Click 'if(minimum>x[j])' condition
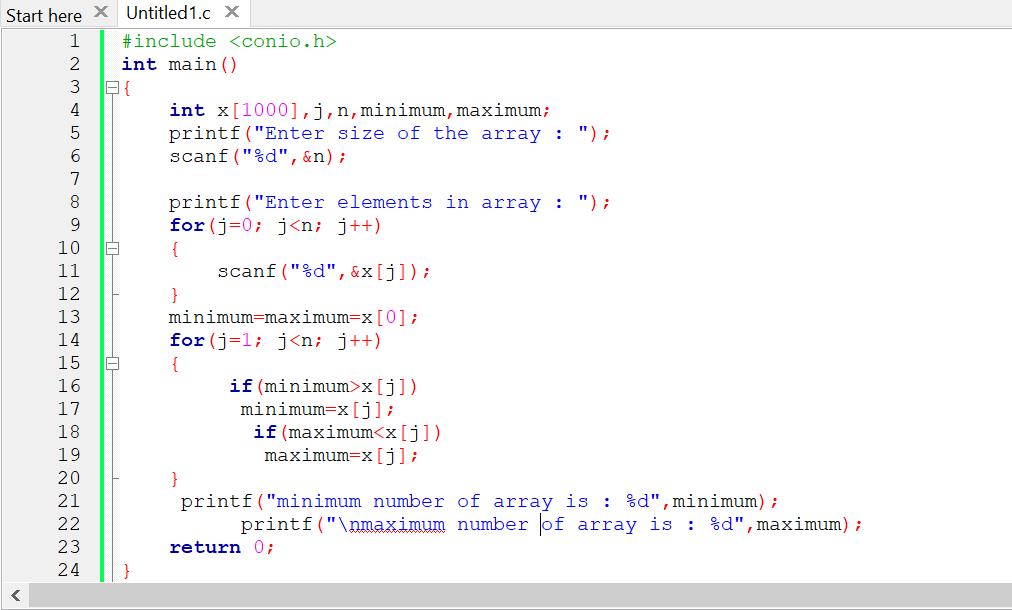The width and height of the screenshot is (1012, 610). pos(323,386)
